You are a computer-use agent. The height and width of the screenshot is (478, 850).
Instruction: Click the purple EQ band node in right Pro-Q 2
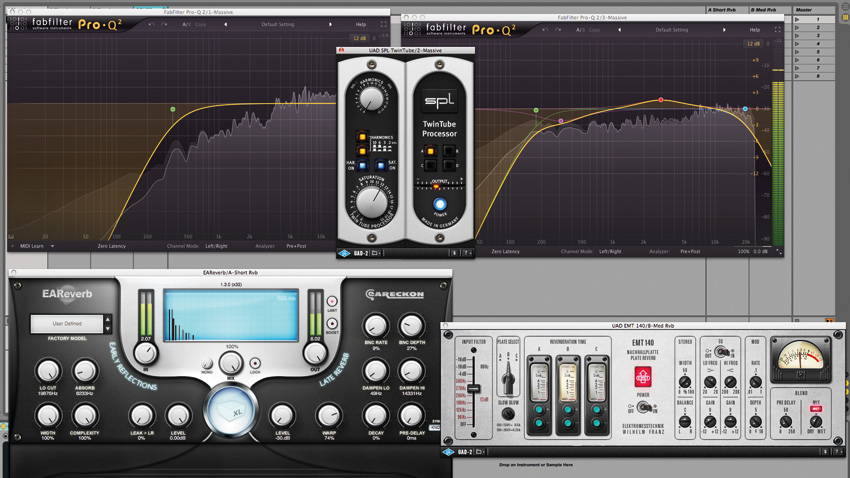(561, 121)
